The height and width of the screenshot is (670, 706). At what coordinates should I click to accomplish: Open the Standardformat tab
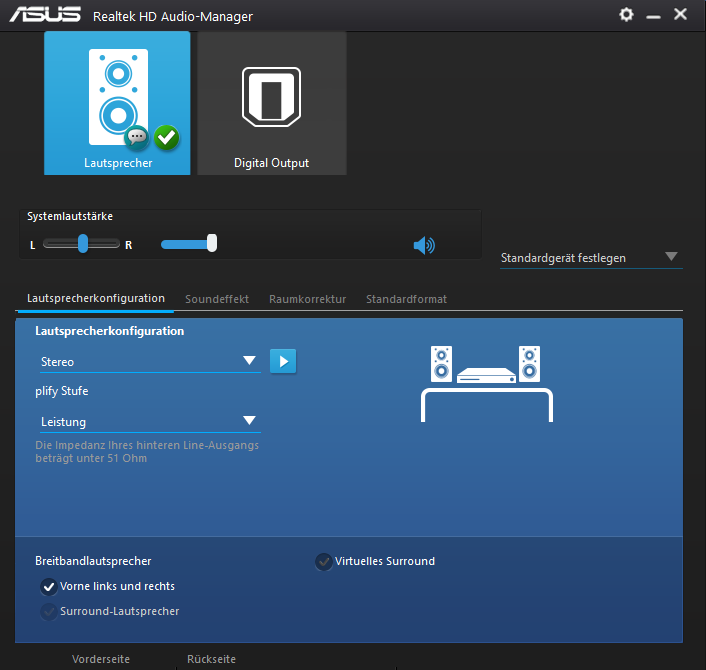[406, 299]
